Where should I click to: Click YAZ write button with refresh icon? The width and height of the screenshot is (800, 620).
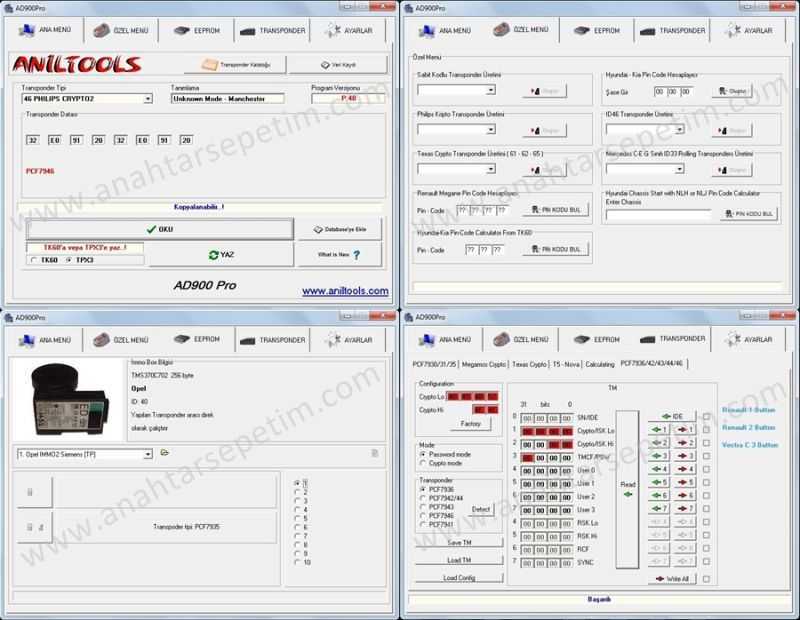(221, 255)
